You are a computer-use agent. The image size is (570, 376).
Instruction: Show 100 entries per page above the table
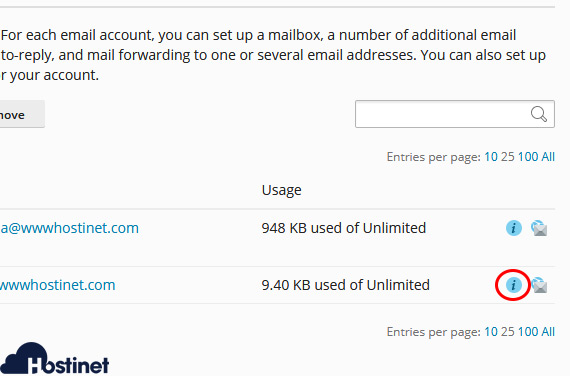point(528,157)
